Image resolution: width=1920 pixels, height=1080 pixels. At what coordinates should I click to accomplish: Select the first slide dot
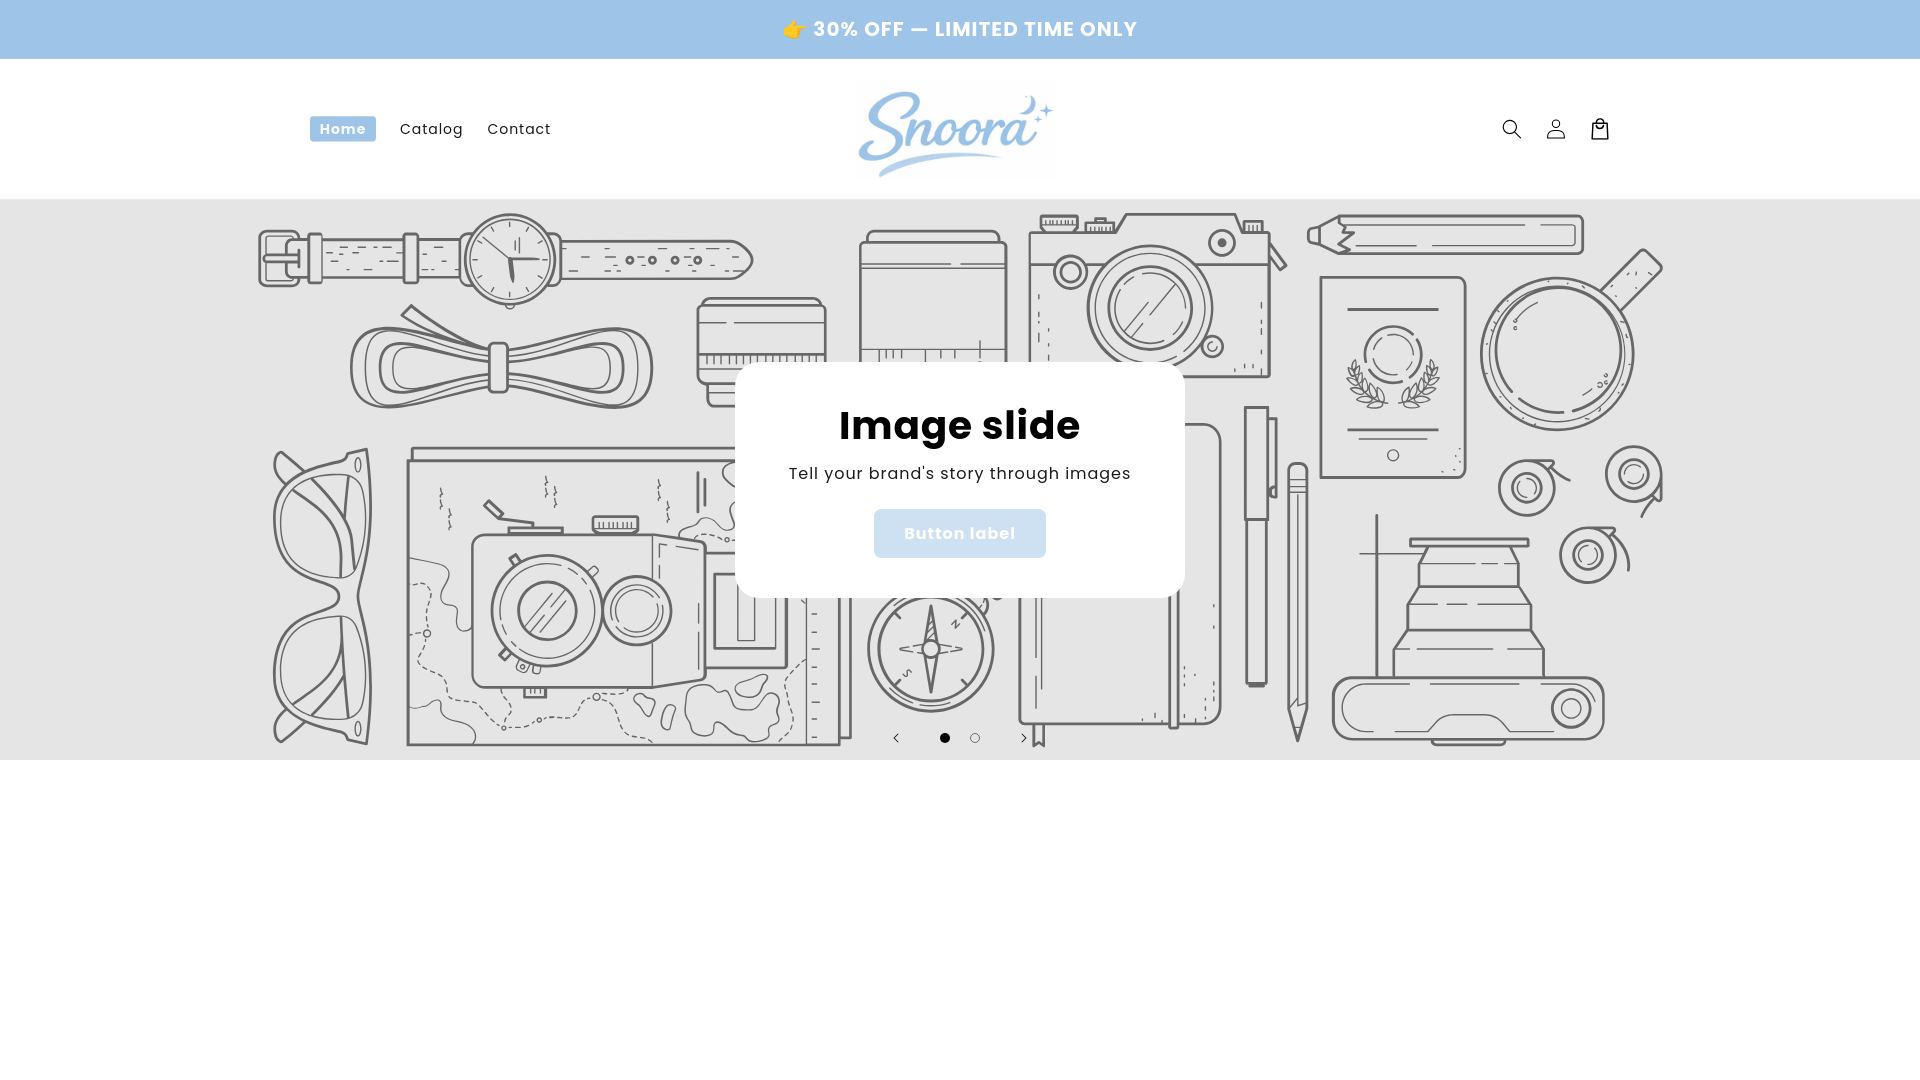945,738
